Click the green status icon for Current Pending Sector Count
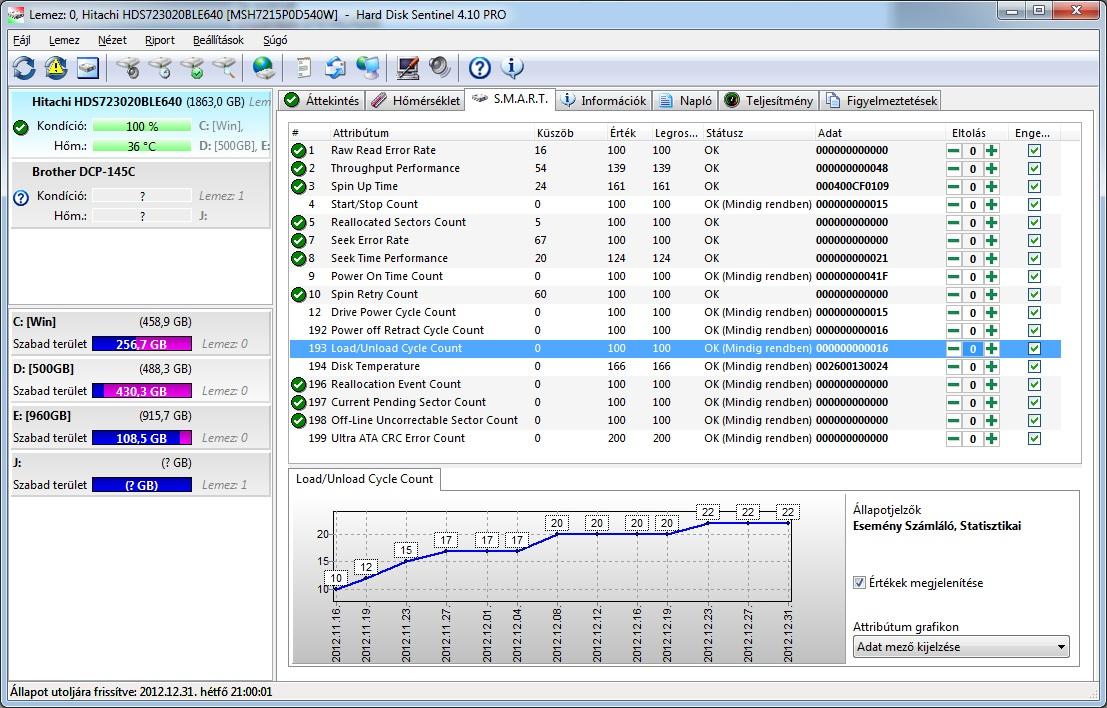The image size is (1107, 708). (299, 402)
